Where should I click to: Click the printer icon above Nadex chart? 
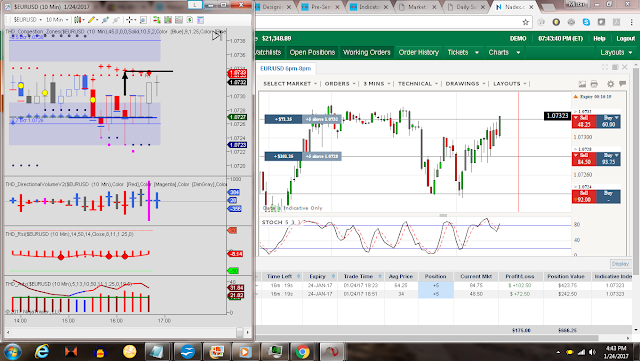594,84
